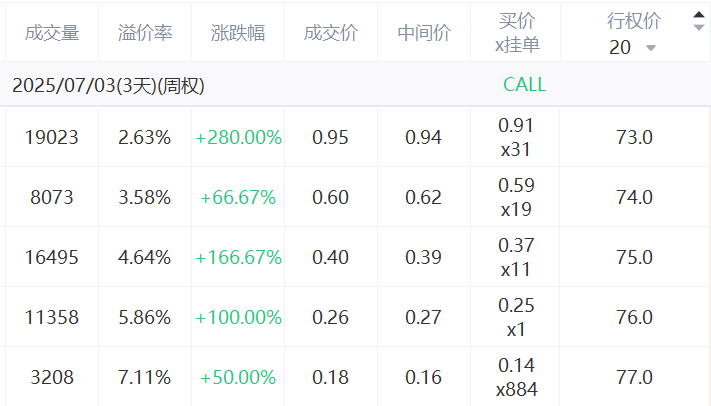
Task: Collapse the 2025/07/03 weekly expiry row
Action: point(108,85)
